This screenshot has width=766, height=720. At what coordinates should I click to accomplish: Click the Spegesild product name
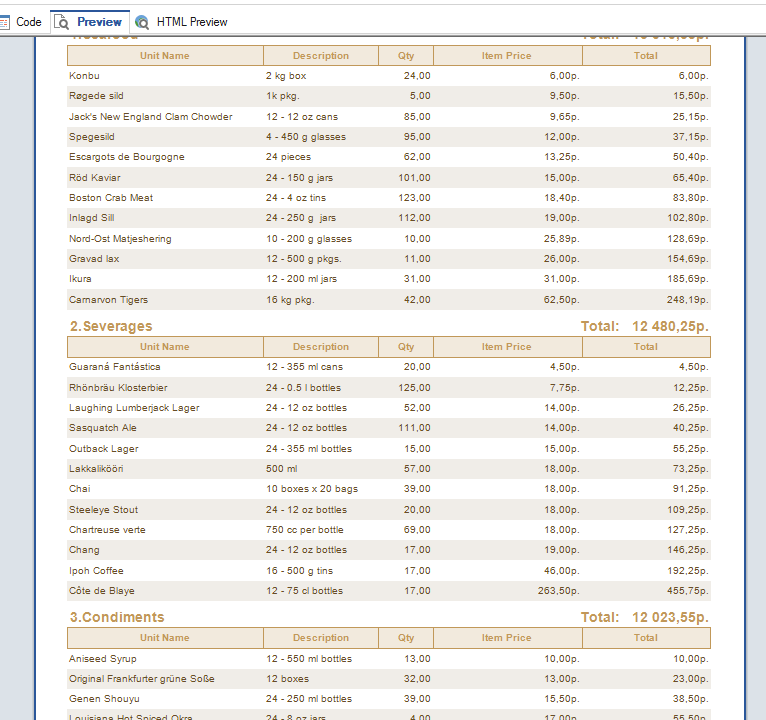tap(92, 137)
